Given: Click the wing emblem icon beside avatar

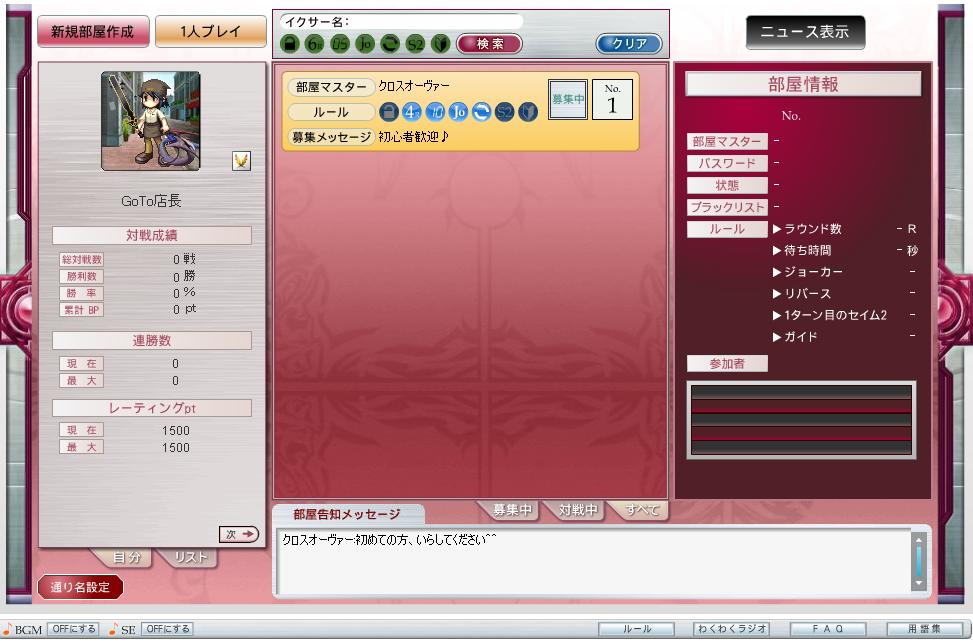Looking at the screenshot, I should click(241, 161).
